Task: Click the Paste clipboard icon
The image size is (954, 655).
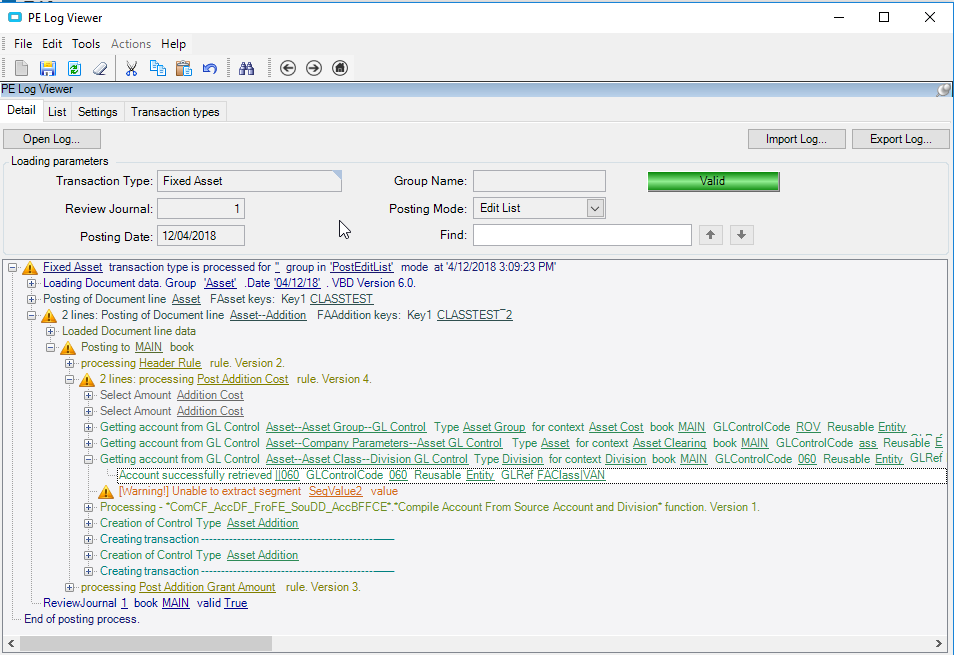Action: pyautogui.click(x=184, y=68)
